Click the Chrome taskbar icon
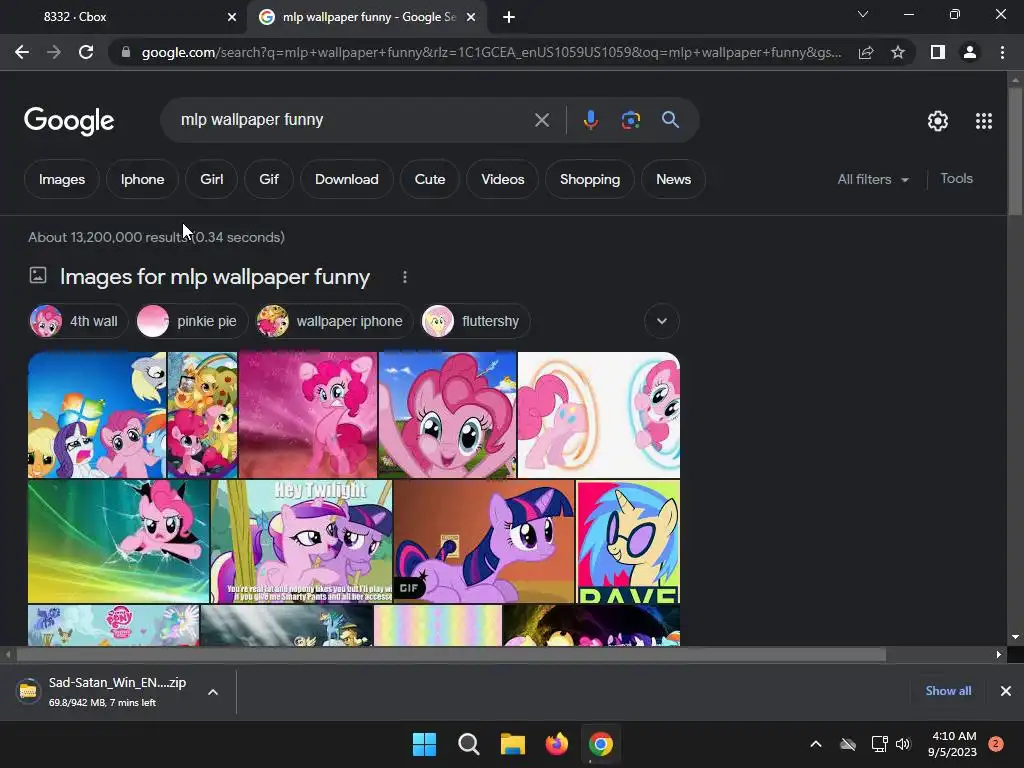This screenshot has height=768, width=1024. 601,744
